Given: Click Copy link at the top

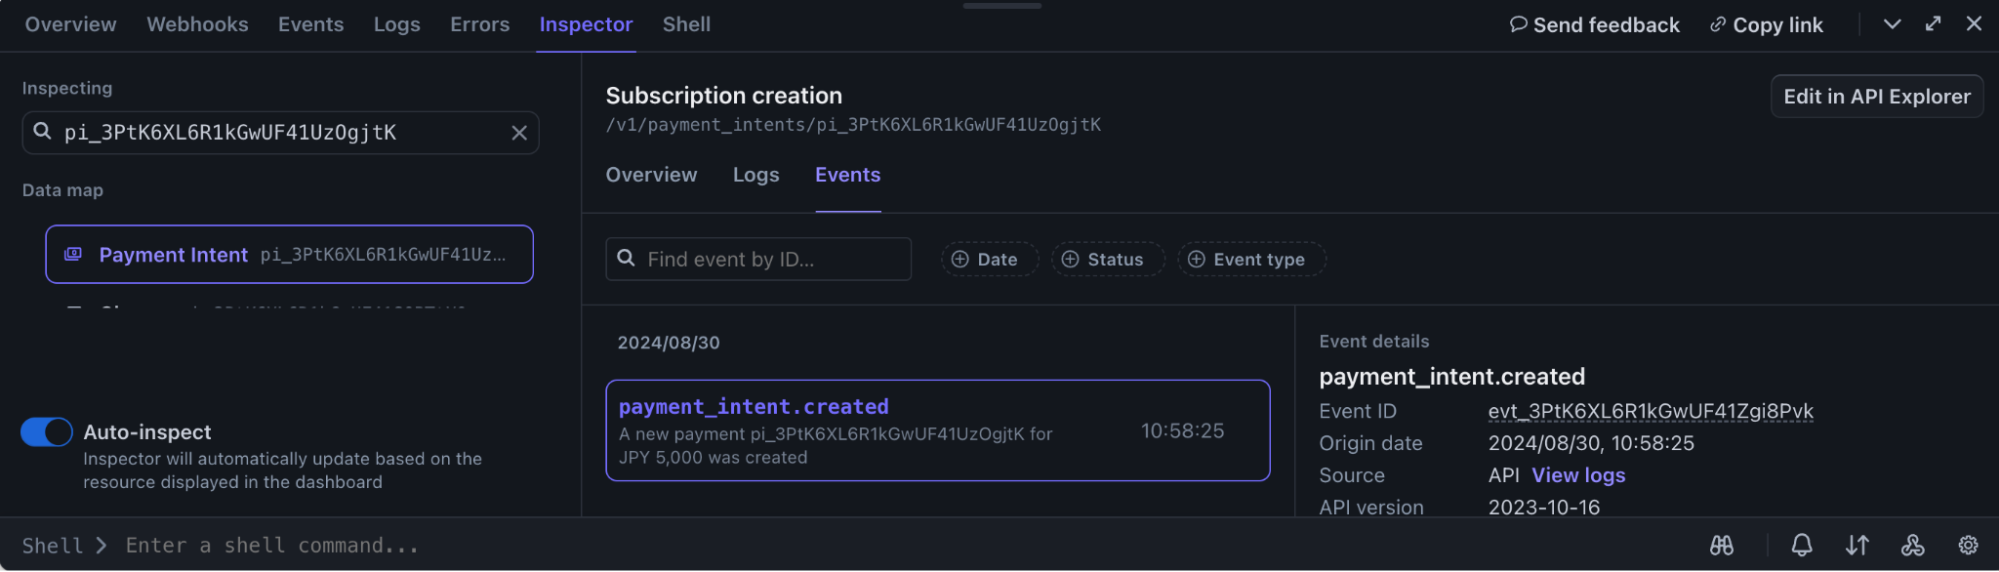Looking at the screenshot, I should click(1767, 25).
